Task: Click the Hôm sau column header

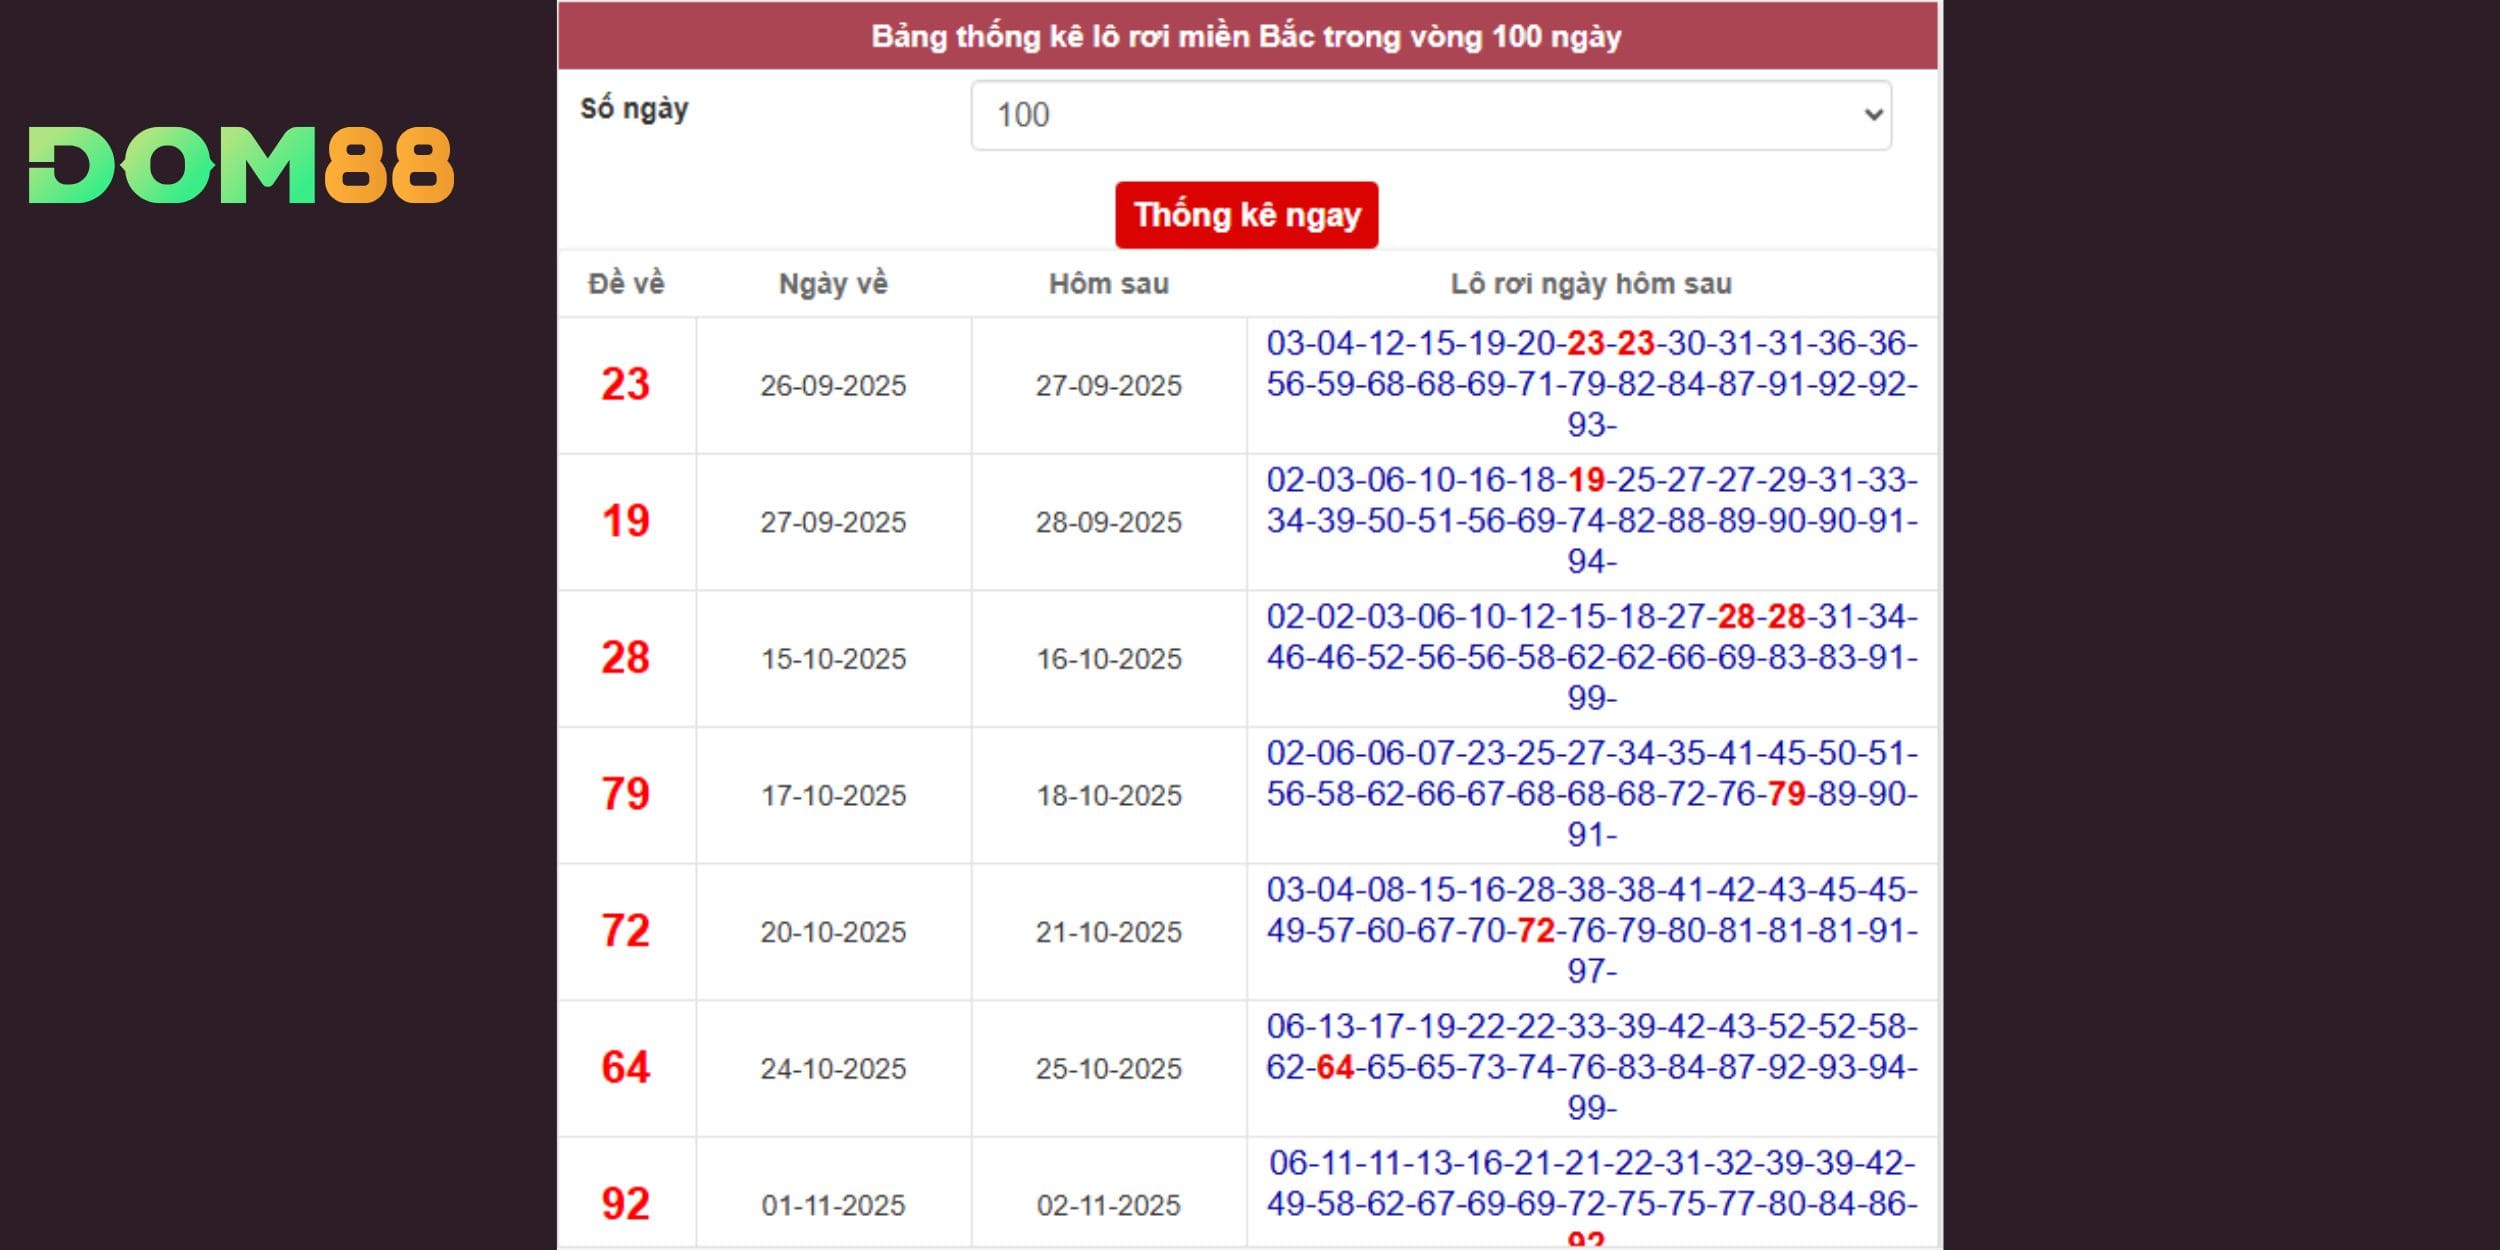Action: coord(1108,284)
